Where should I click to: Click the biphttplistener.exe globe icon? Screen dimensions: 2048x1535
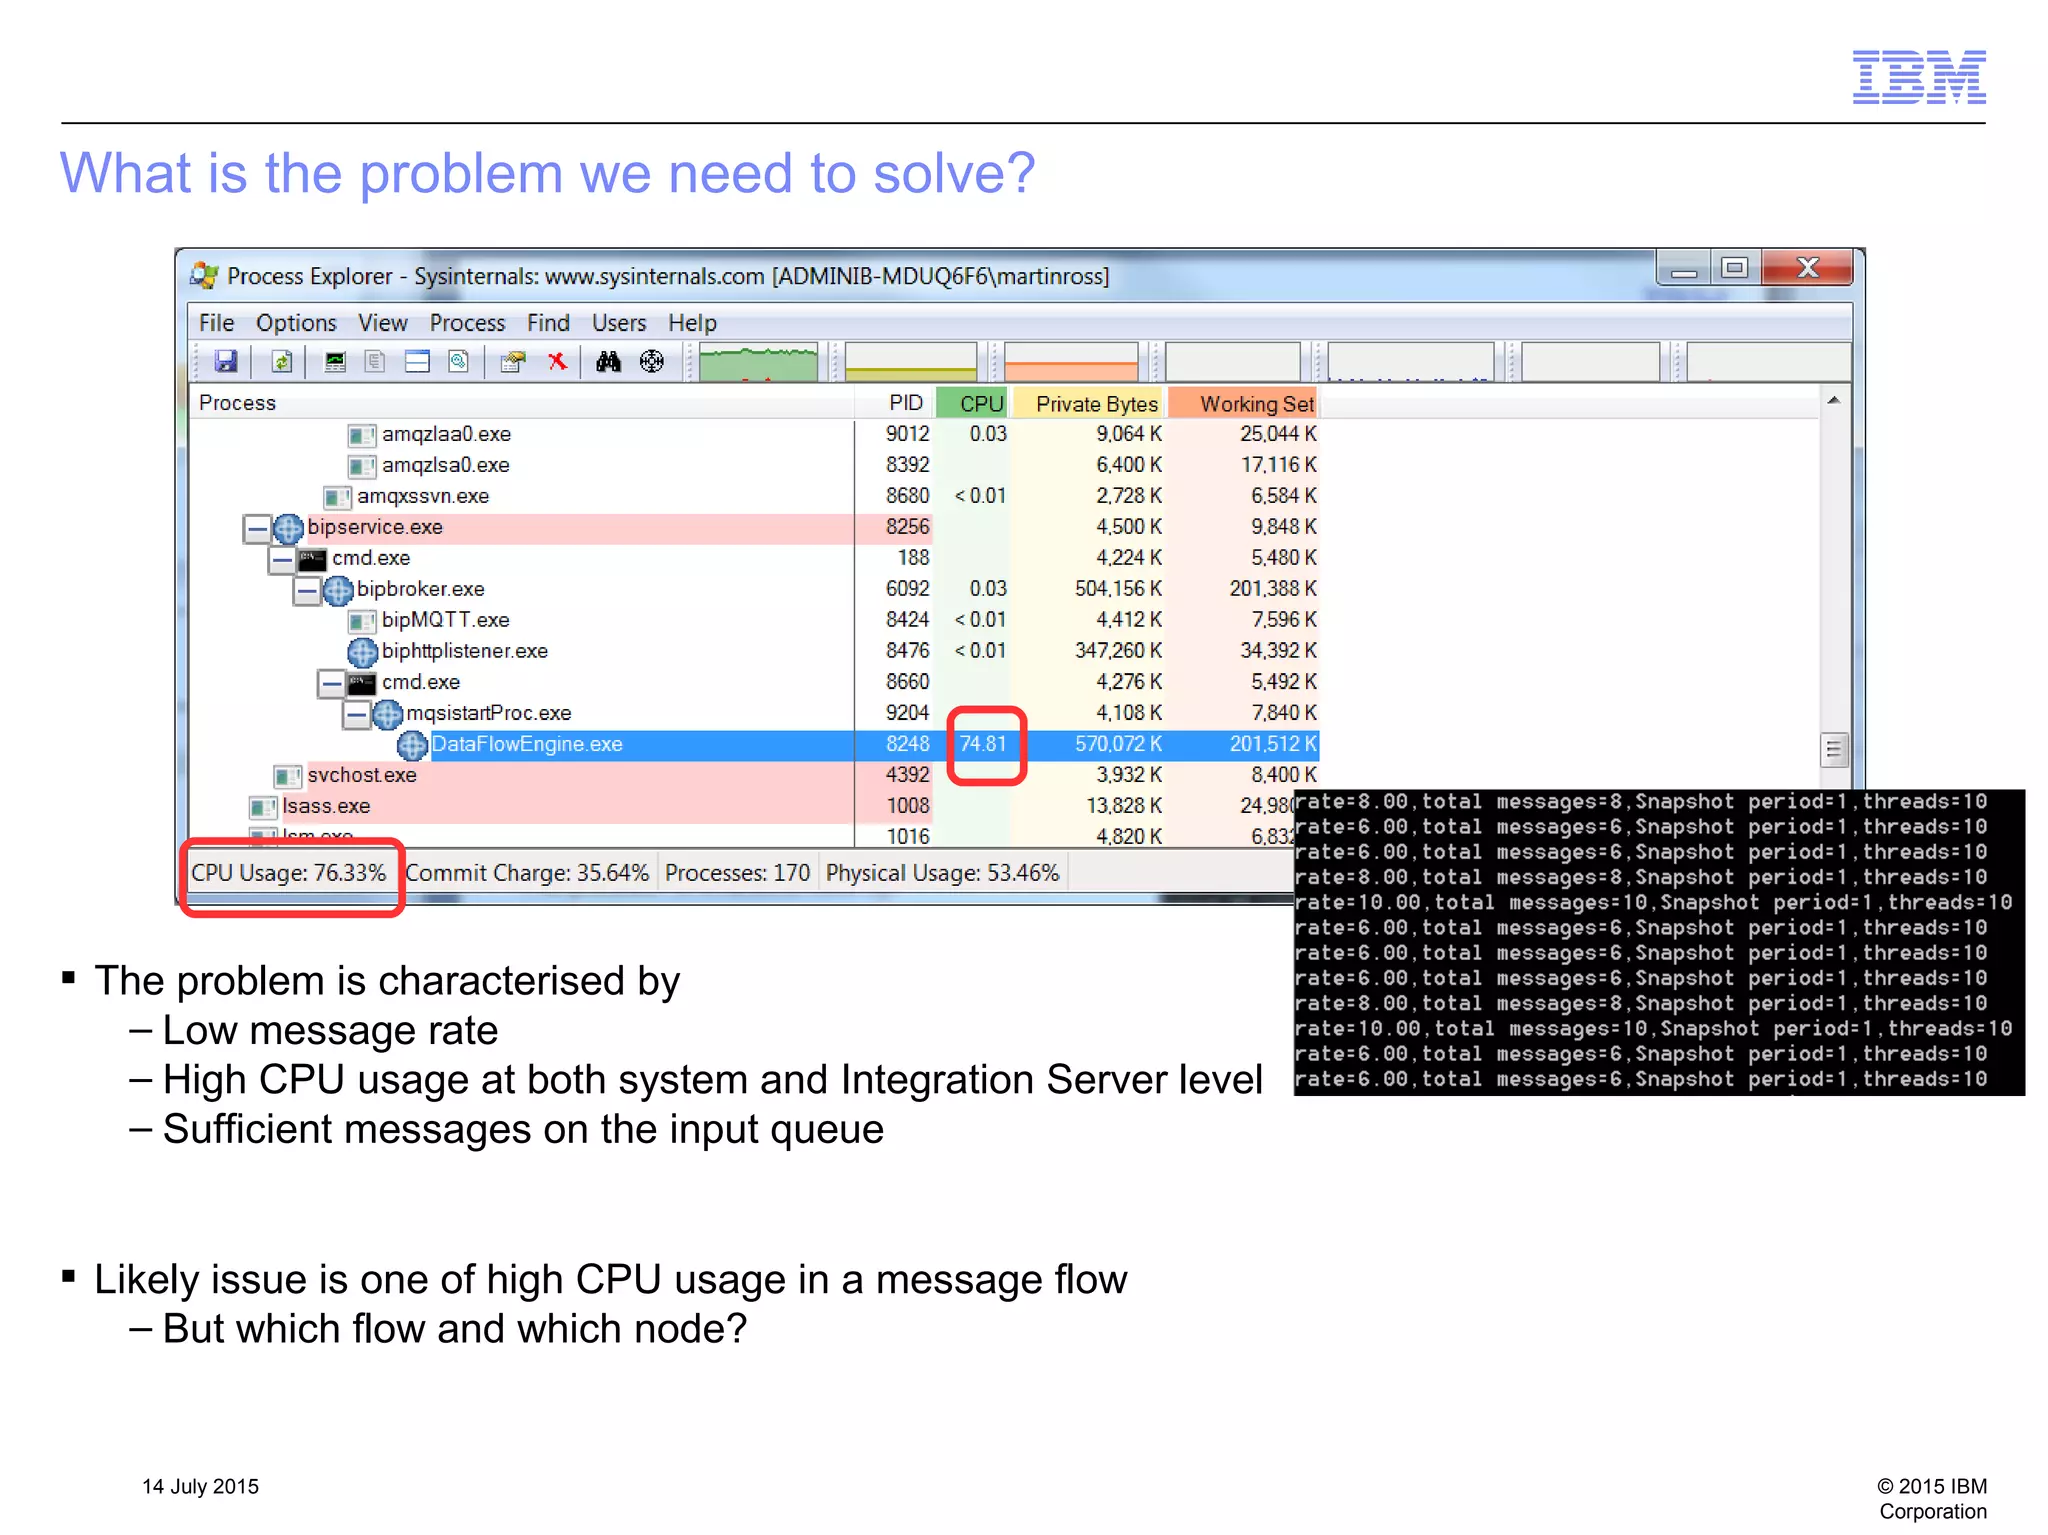(362, 652)
